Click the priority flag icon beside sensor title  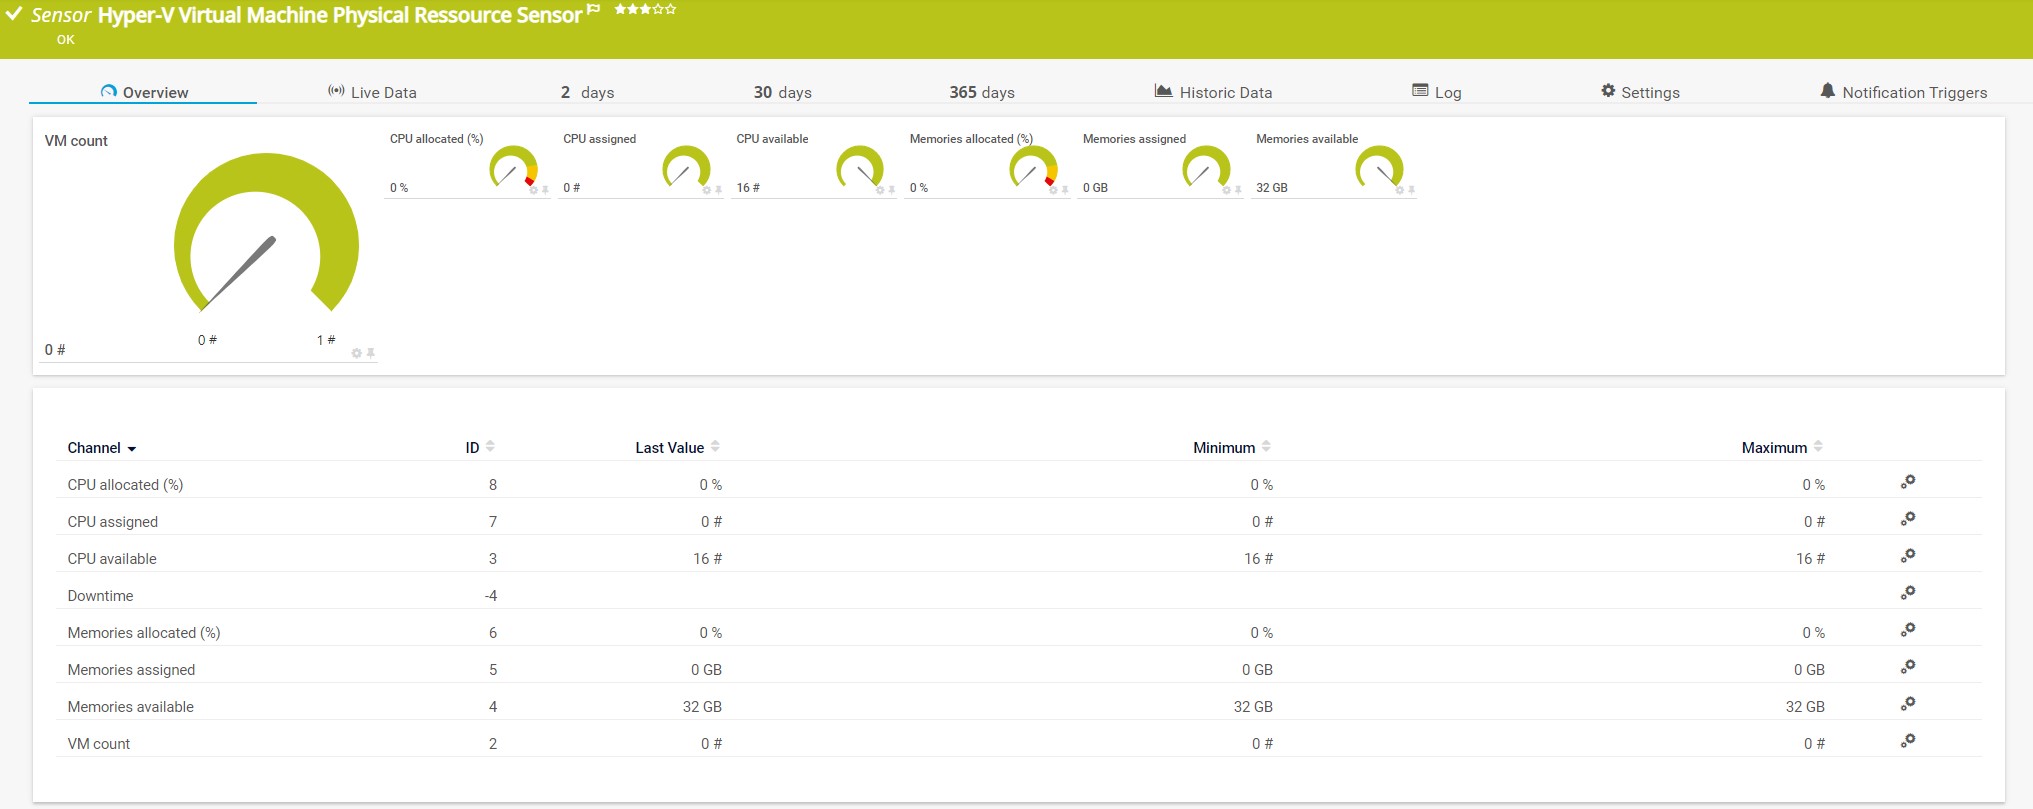point(594,10)
